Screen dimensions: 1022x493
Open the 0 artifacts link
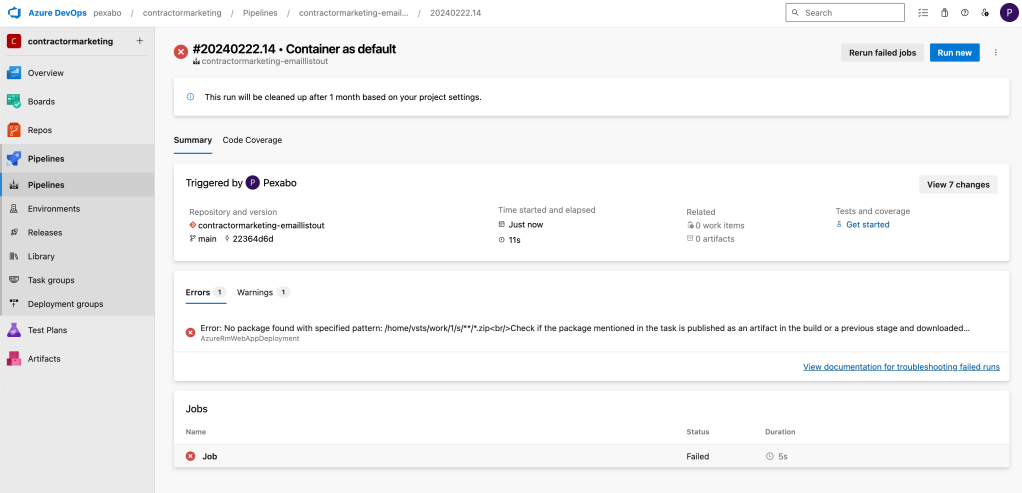714,239
